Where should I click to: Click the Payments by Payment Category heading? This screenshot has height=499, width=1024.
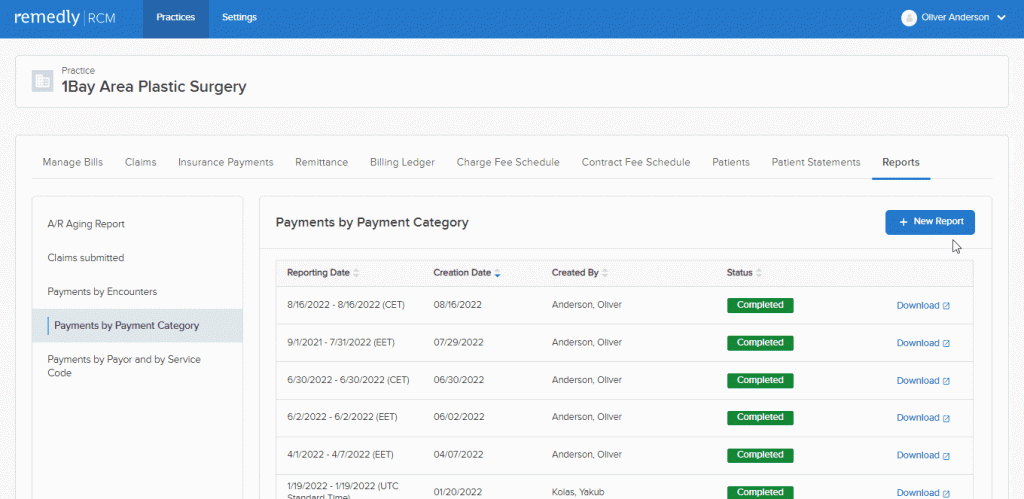pos(372,223)
